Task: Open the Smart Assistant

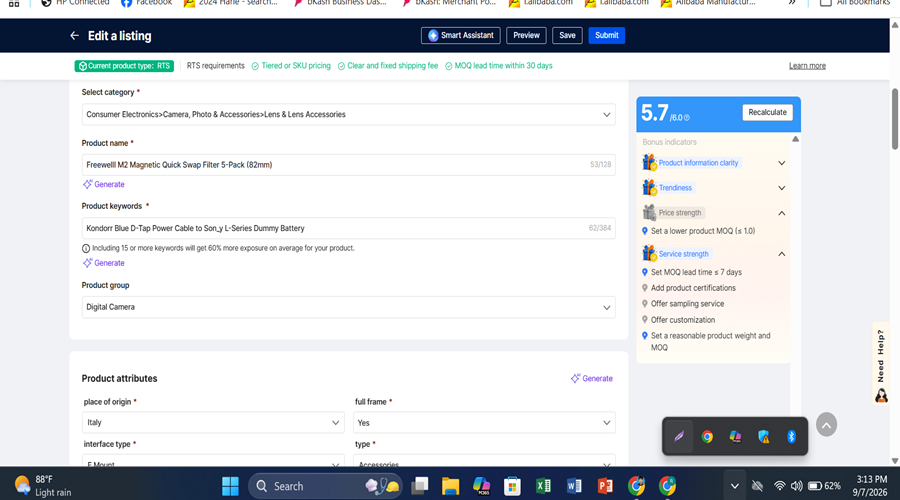Action: pos(460,36)
